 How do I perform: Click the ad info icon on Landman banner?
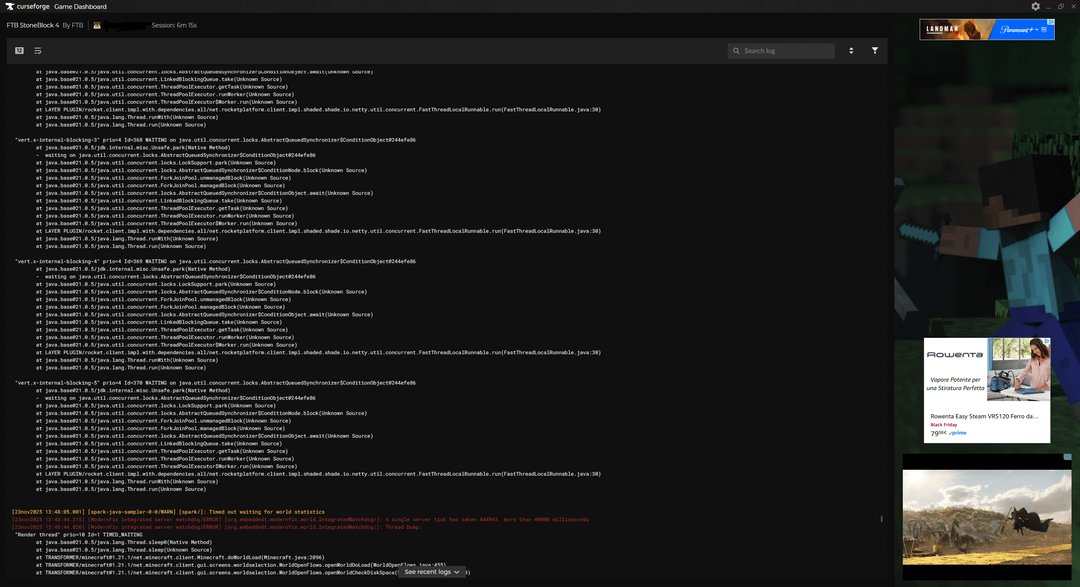1050,23
